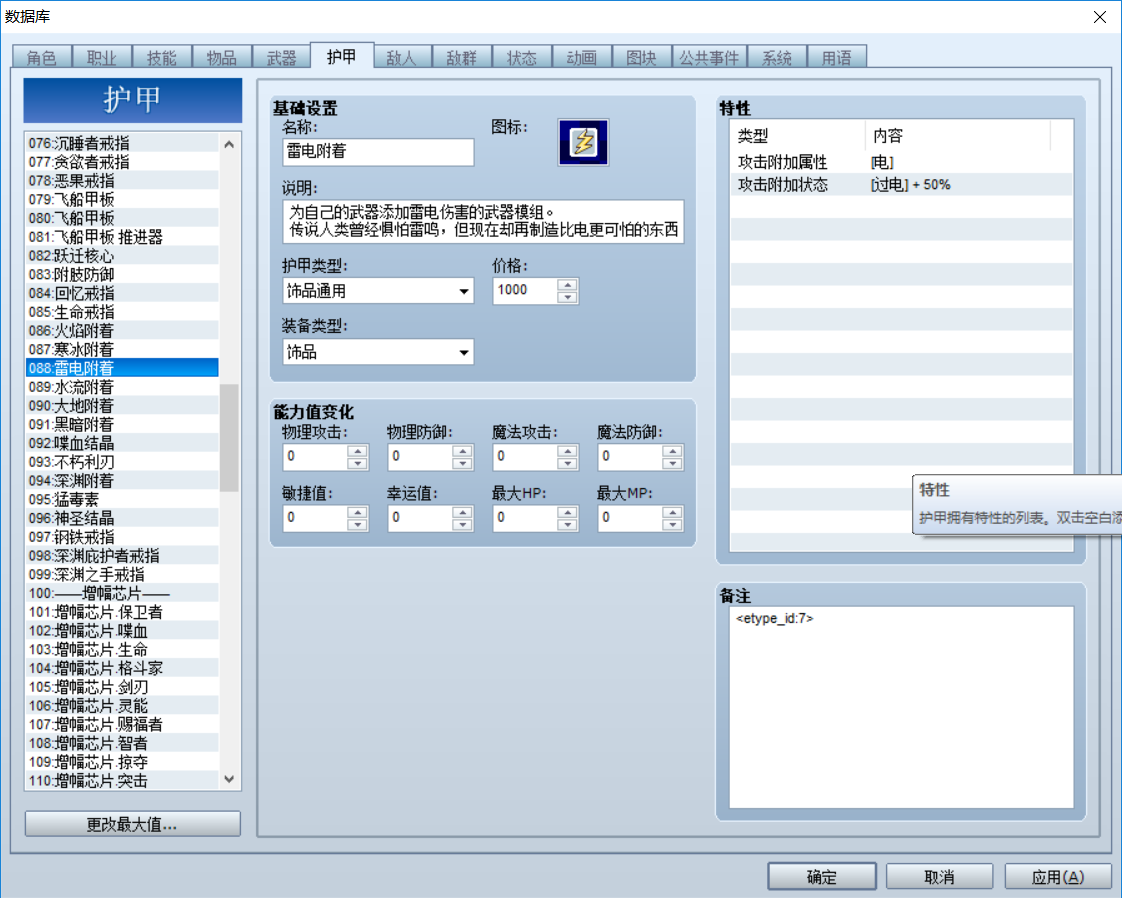1122x898 pixels.
Task: Select the 攻击附加状态 [过电] + 50% row
Action: (x=902, y=185)
